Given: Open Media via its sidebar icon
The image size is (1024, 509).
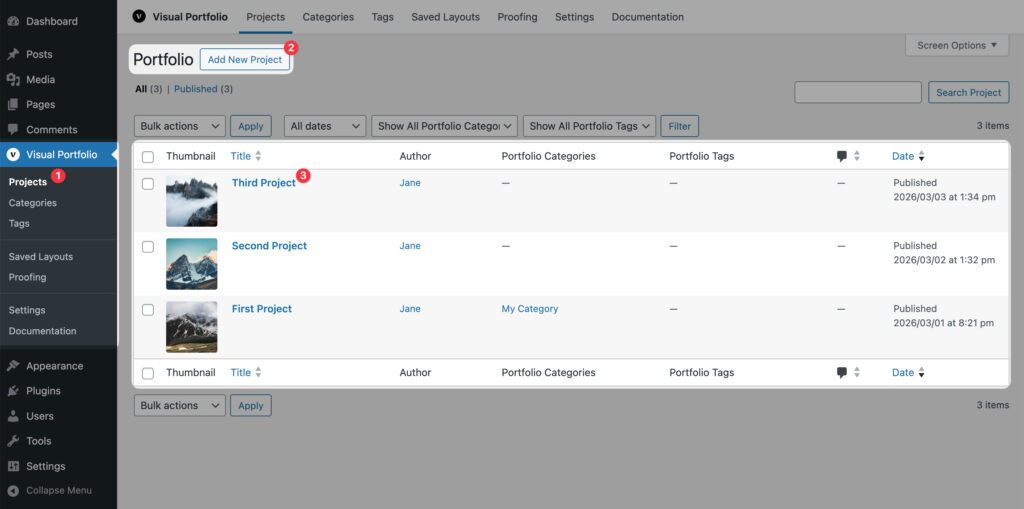Looking at the screenshot, I should coord(13,79).
